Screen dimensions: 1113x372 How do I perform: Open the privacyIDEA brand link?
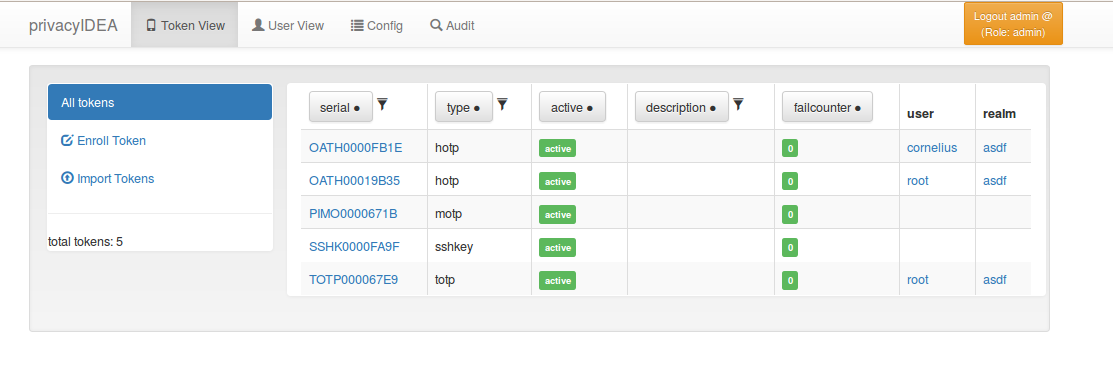coord(73,26)
